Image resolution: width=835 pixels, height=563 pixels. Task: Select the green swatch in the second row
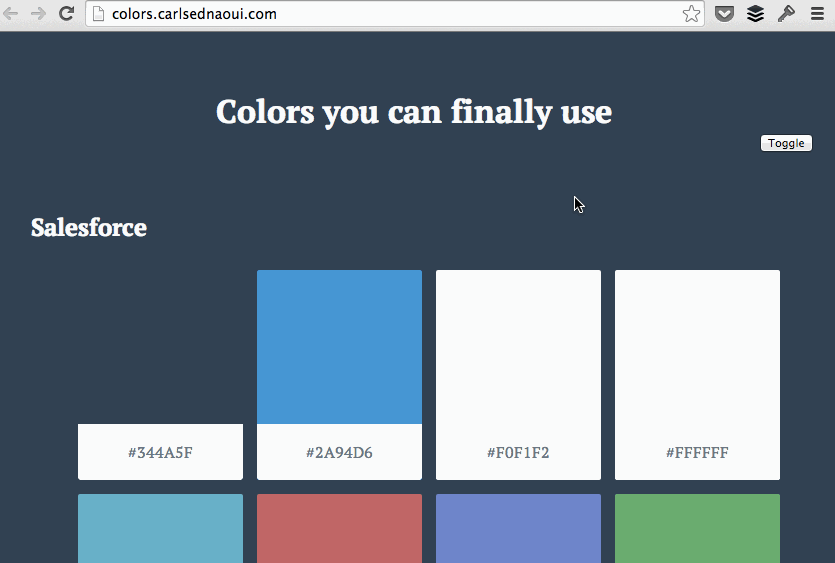point(697,528)
